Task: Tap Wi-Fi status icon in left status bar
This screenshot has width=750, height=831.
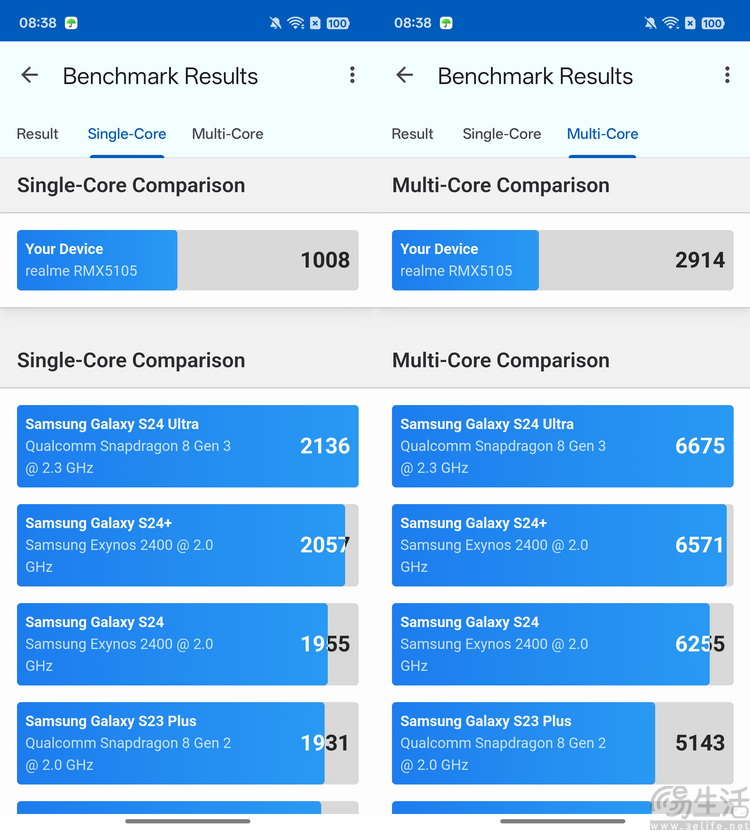Action: 295,23
